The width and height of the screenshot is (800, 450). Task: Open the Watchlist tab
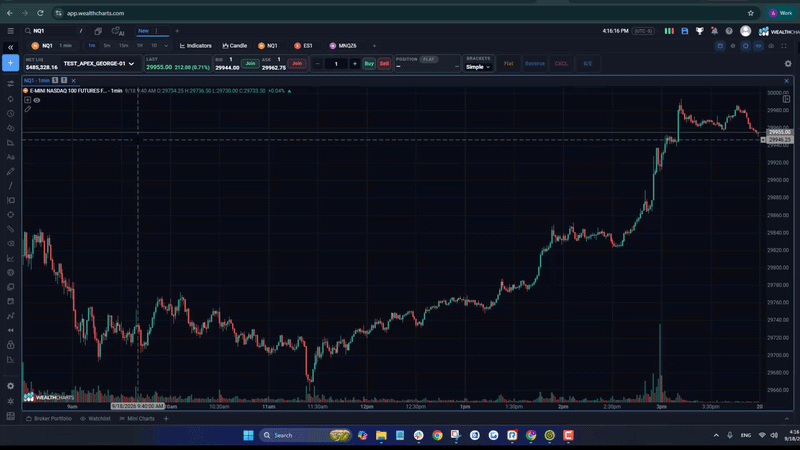(95, 419)
